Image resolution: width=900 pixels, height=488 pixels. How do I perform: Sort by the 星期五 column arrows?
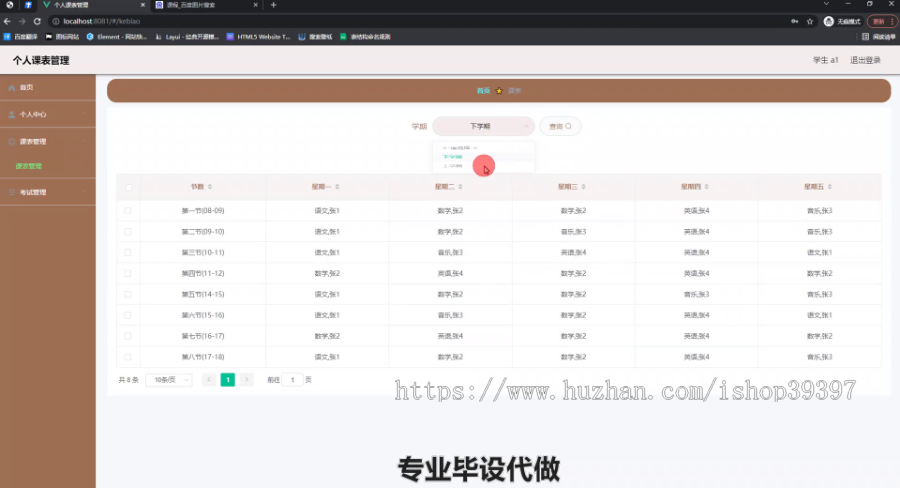coord(830,187)
